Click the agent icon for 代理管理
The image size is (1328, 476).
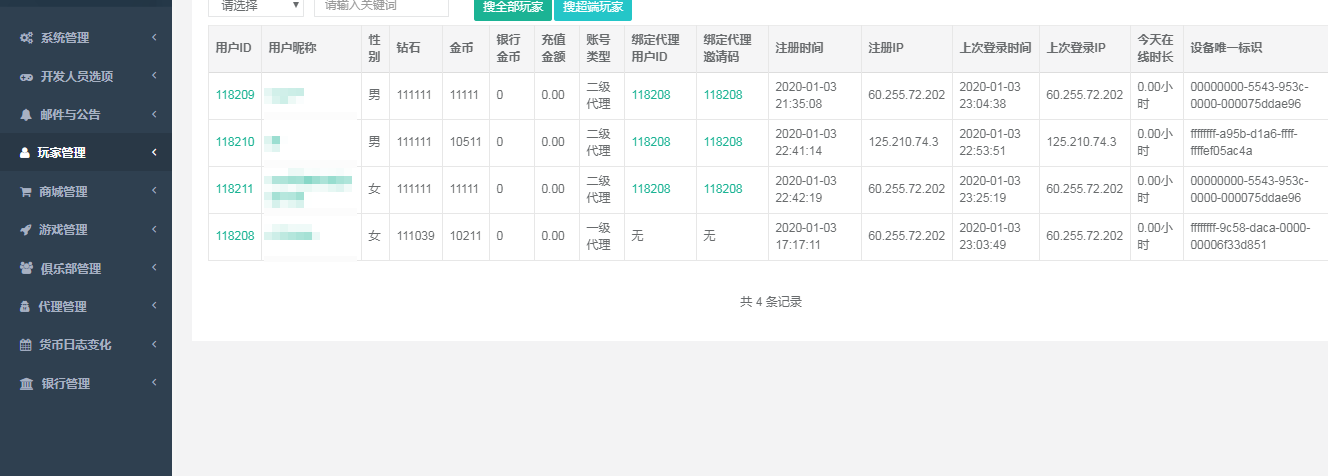tap(26, 307)
